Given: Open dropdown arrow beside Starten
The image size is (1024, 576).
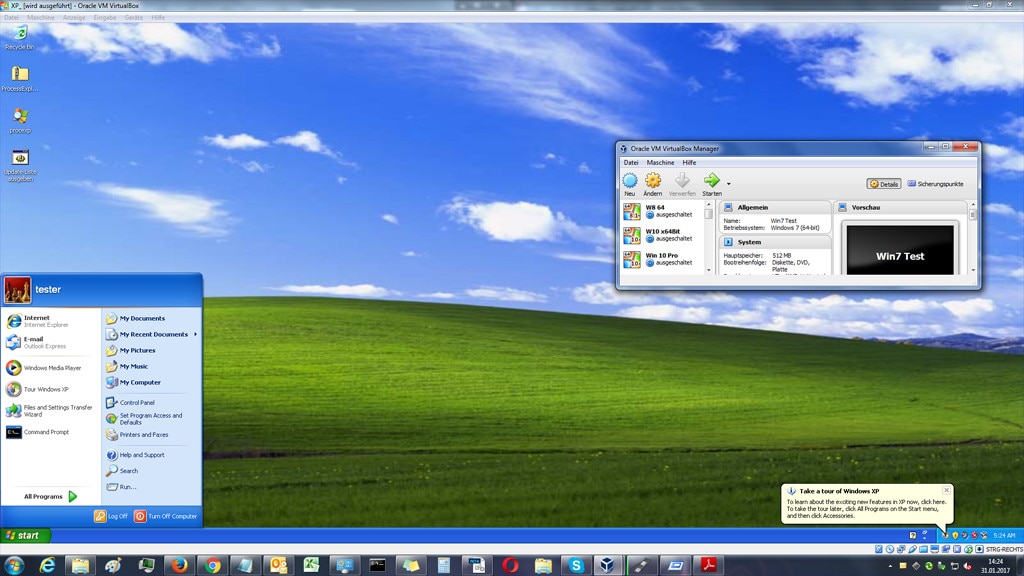Looking at the screenshot, I should pos(728,184).
